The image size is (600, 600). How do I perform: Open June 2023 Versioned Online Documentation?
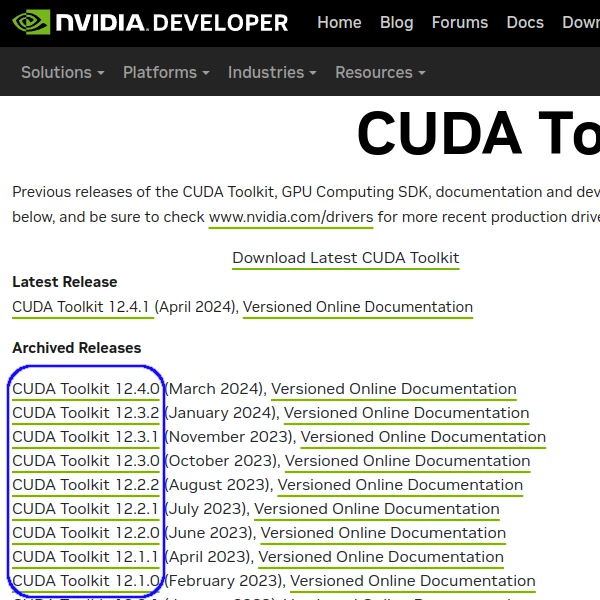pos(383,533)
